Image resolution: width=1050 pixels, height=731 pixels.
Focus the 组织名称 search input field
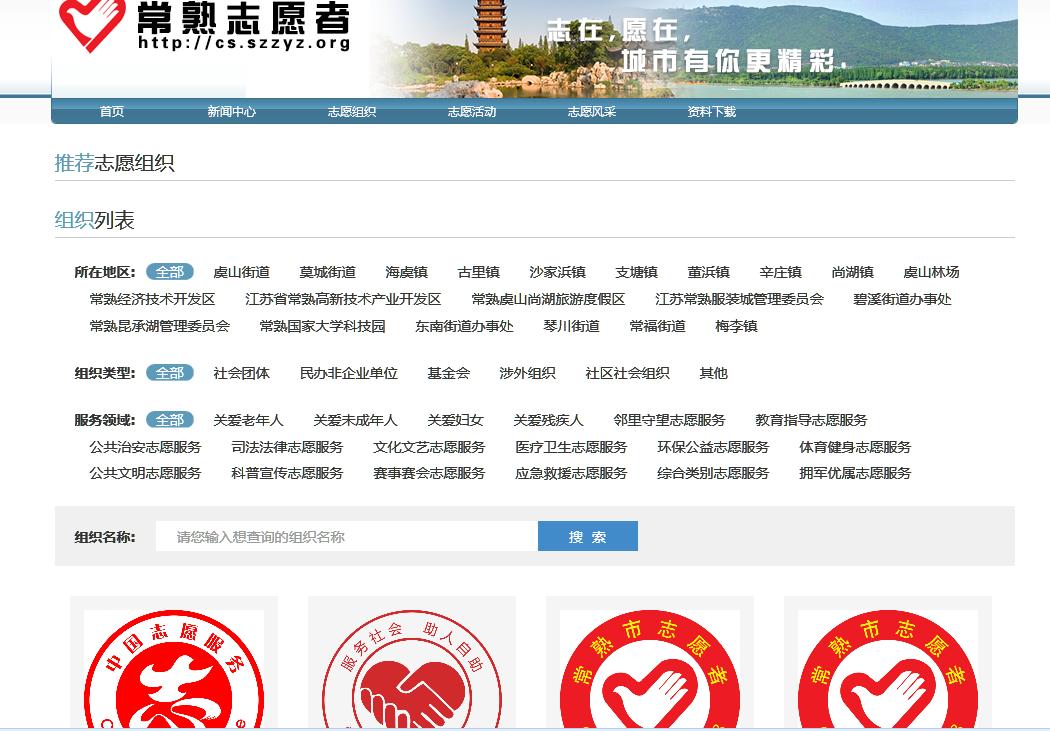coord(347,536)
